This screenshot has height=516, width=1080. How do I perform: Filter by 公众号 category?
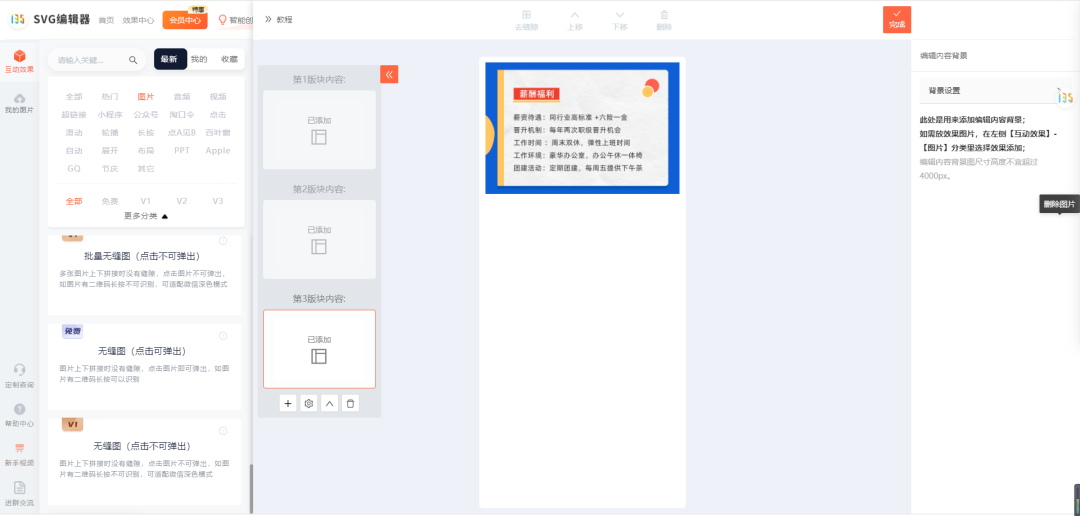click(x=145, y=114)
